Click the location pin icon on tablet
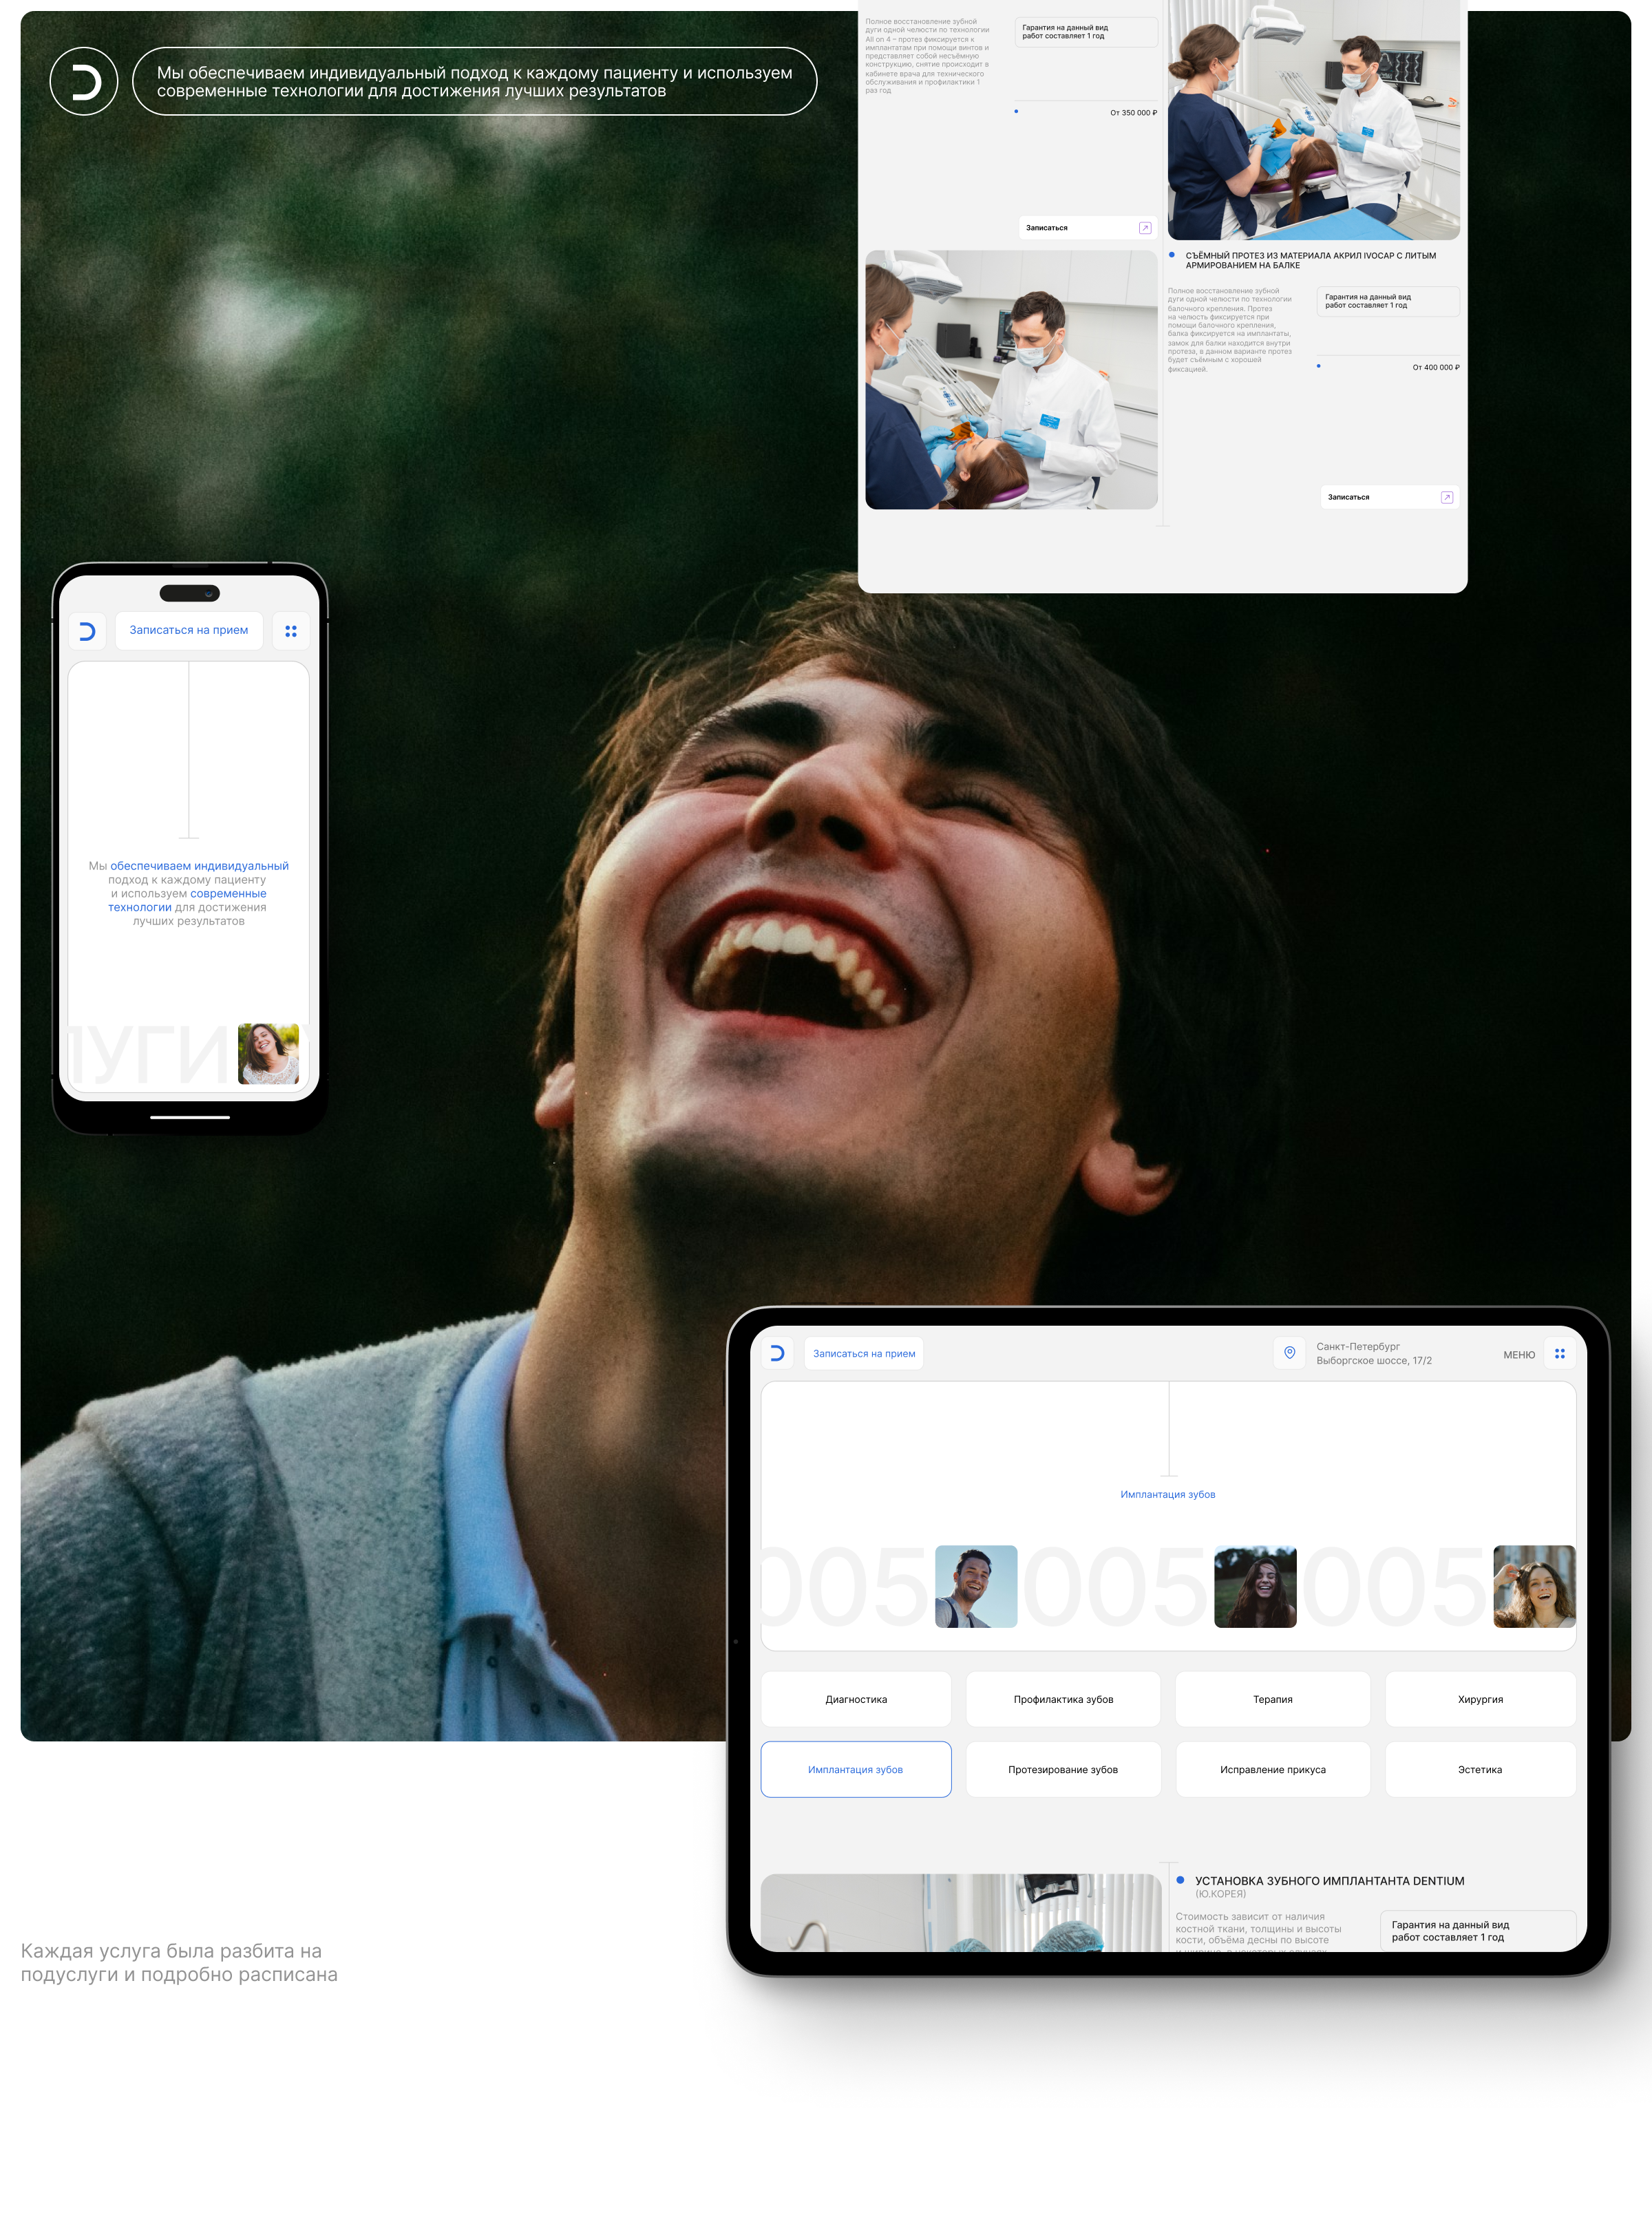The width and height of the screenshot is (1652, 2226). coord(1289,1353)
